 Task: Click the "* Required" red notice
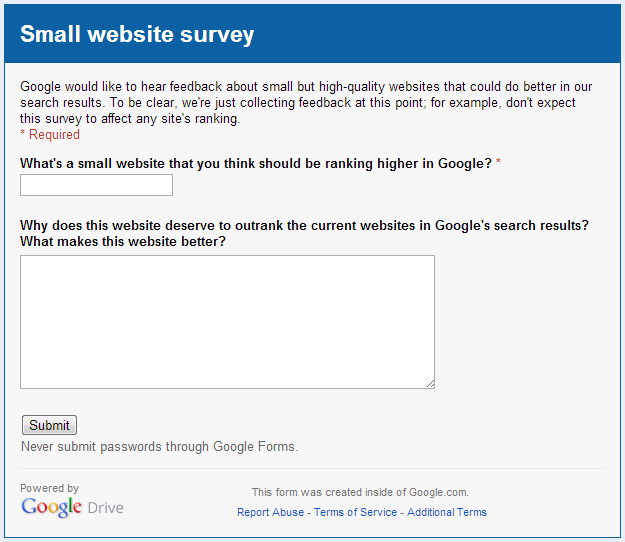coord(50,134)
